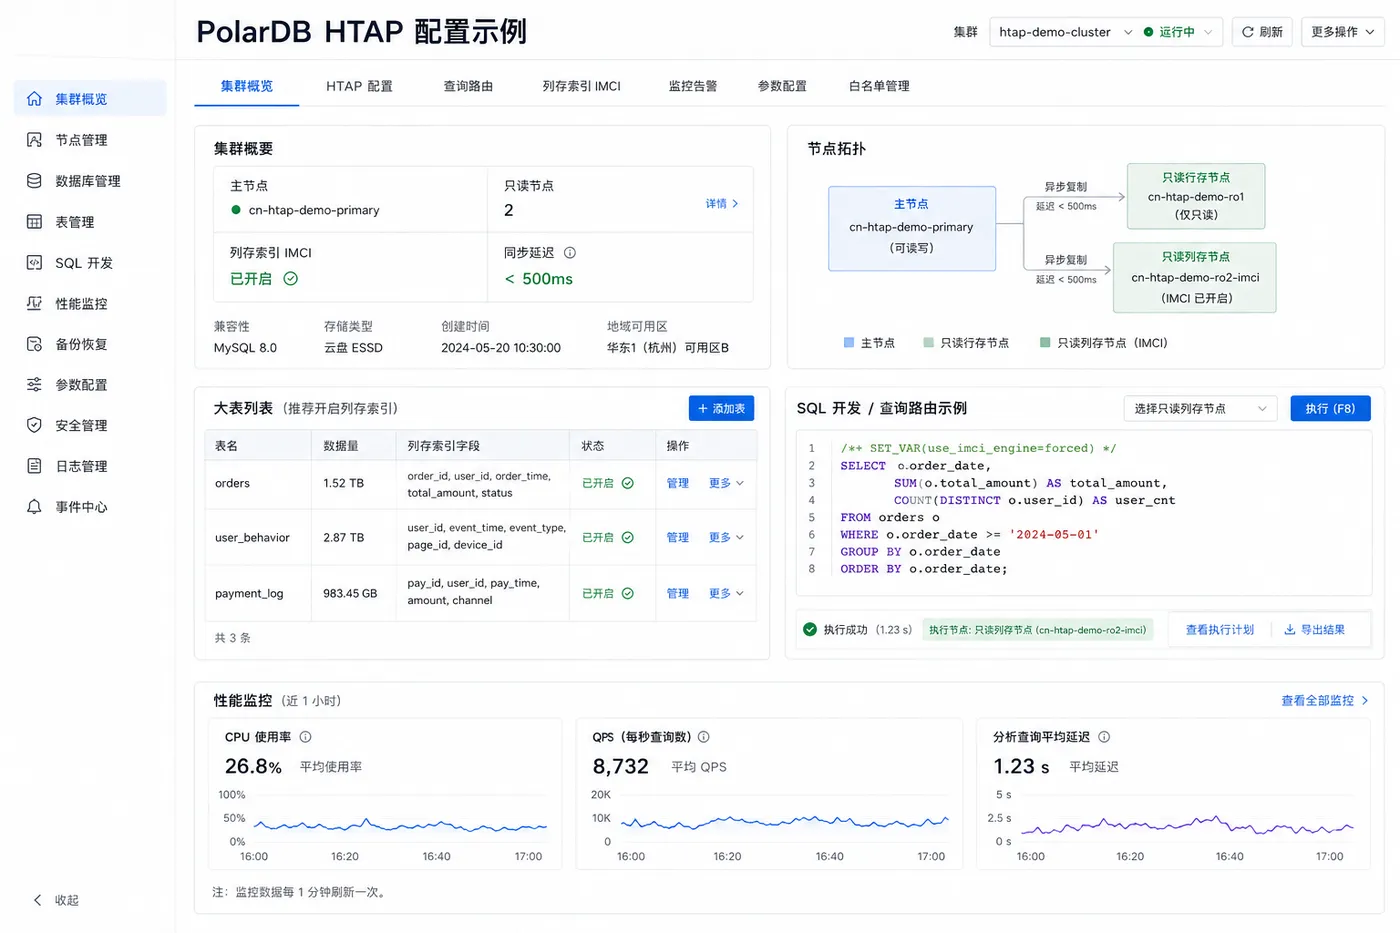Select the 白名单管理 tab
1400x933 pixels.
point(879,86)
